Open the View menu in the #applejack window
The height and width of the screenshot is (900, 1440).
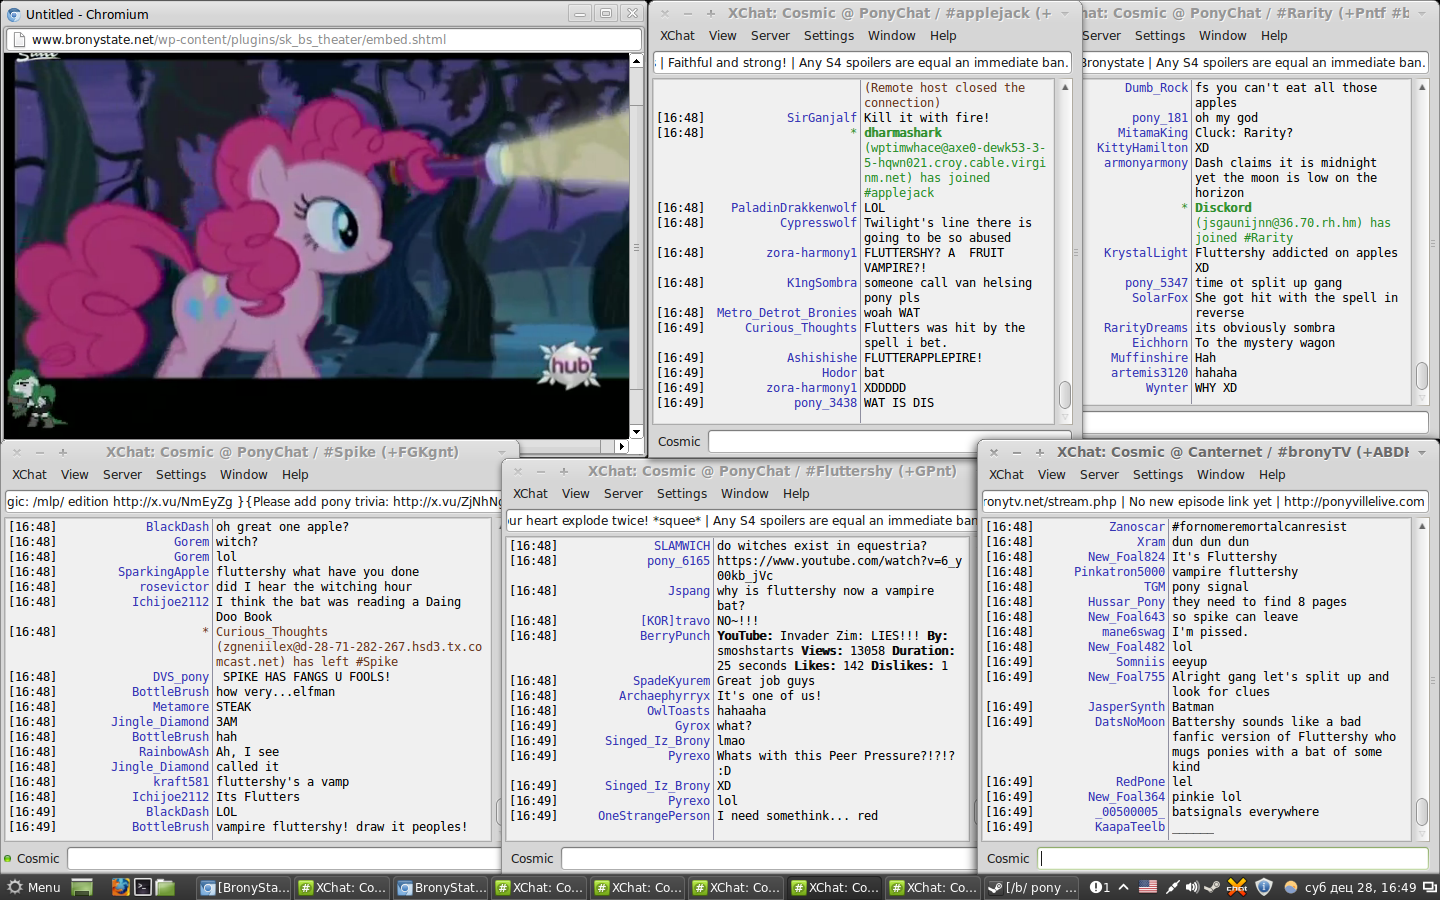click(723, 36)
